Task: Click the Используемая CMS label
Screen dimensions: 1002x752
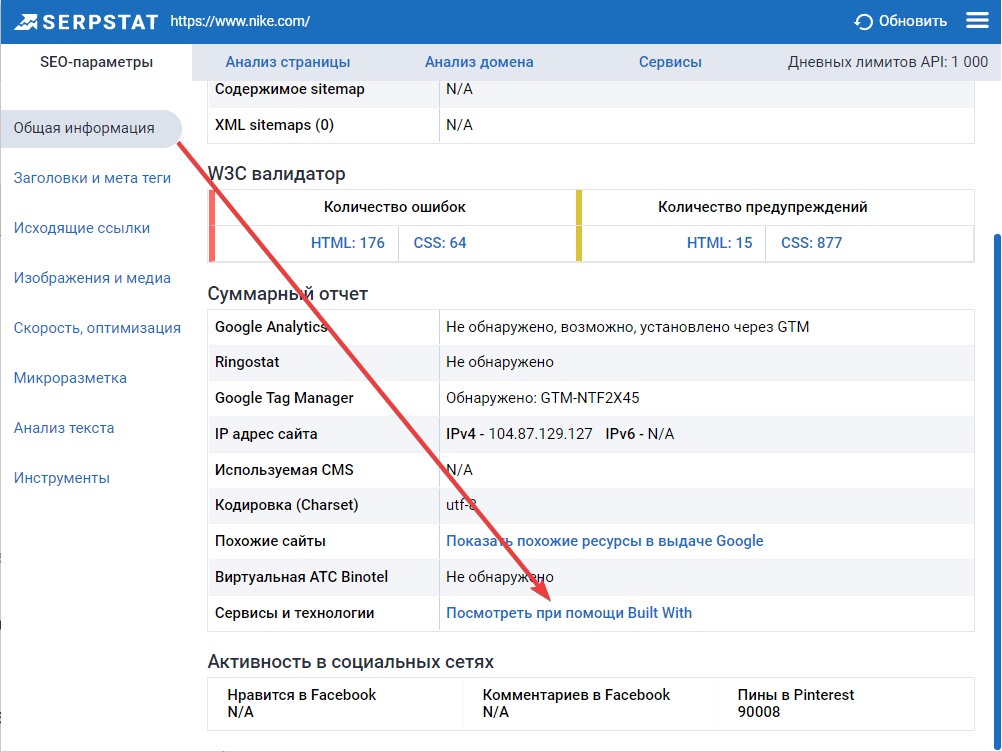Action: click(x=284, y=470)
